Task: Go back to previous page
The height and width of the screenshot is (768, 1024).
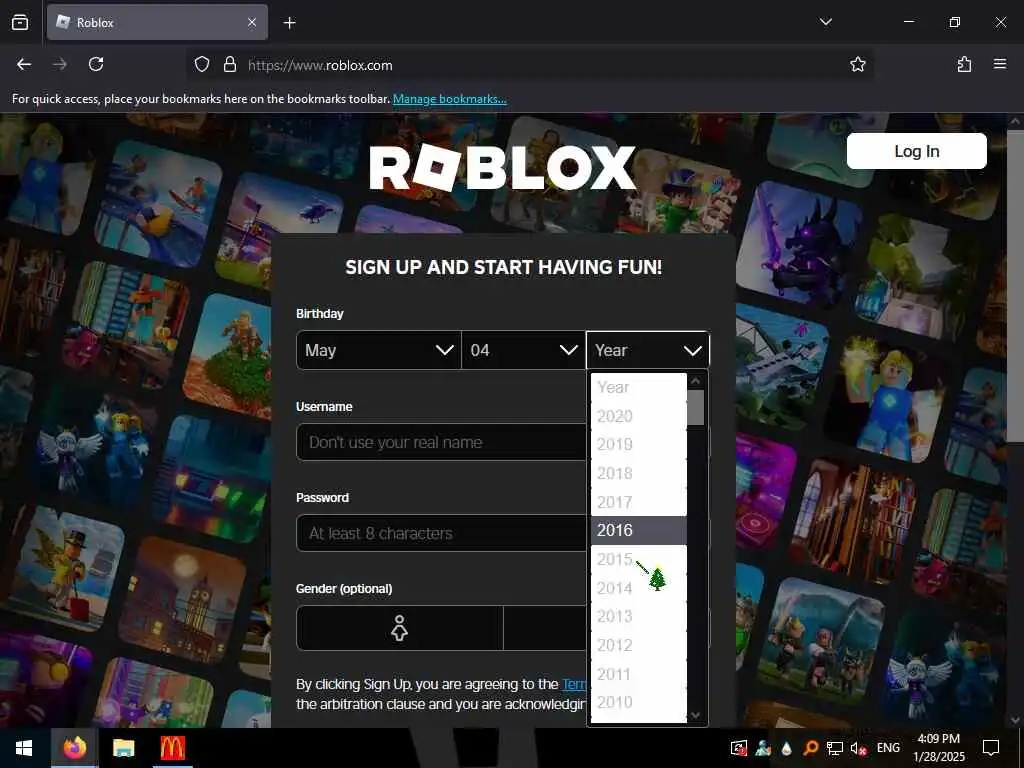Action: coord(24,64)
